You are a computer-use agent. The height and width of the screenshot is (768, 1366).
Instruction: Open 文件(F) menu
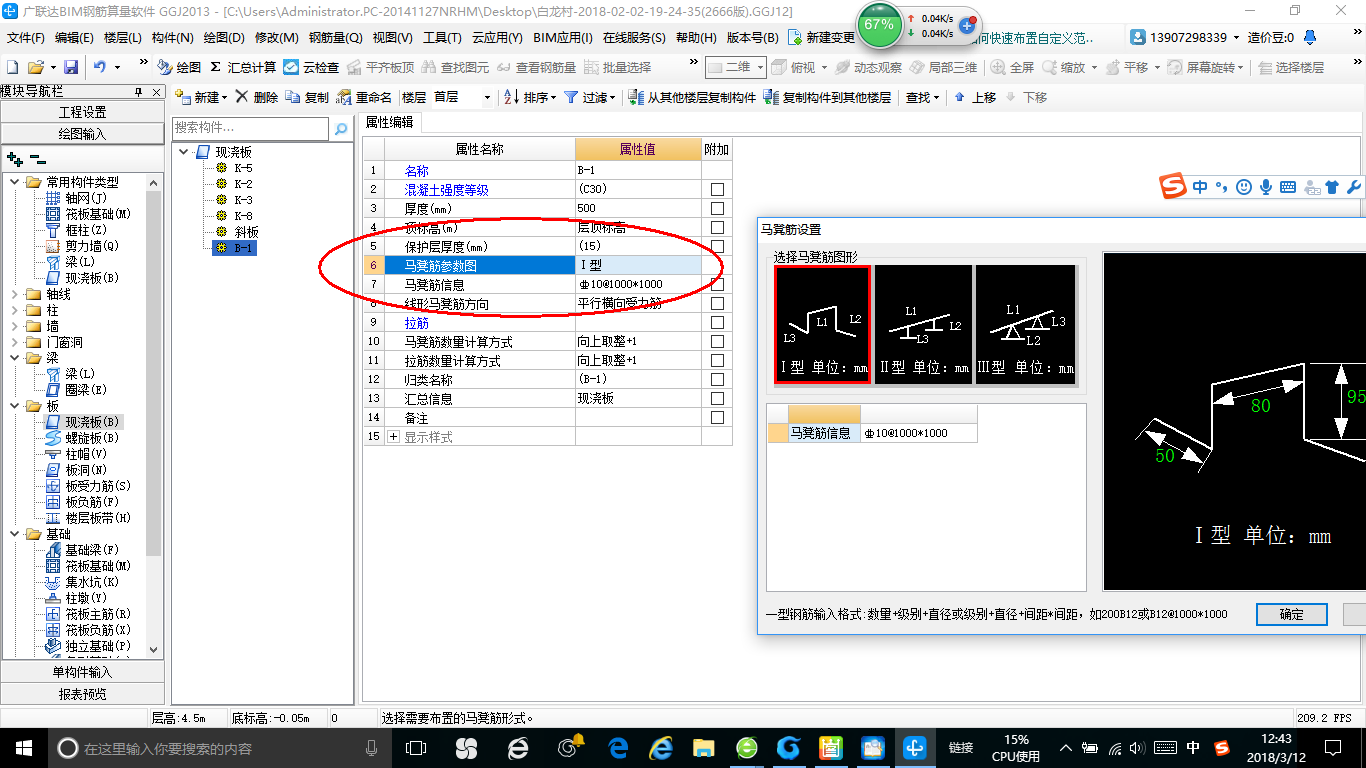(26, 38)
